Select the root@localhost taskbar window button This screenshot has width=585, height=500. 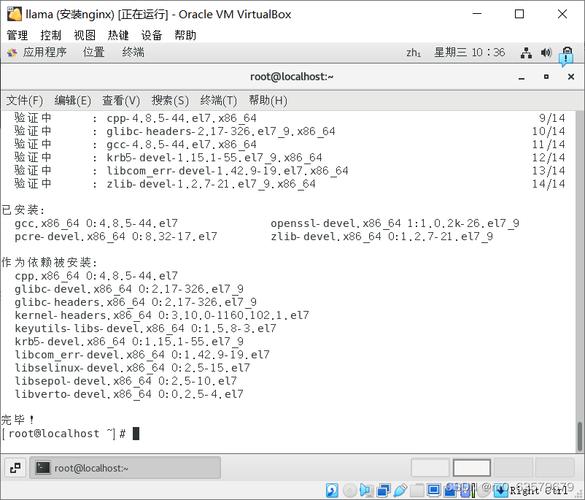pyautogui.click(x=125, y=468)
